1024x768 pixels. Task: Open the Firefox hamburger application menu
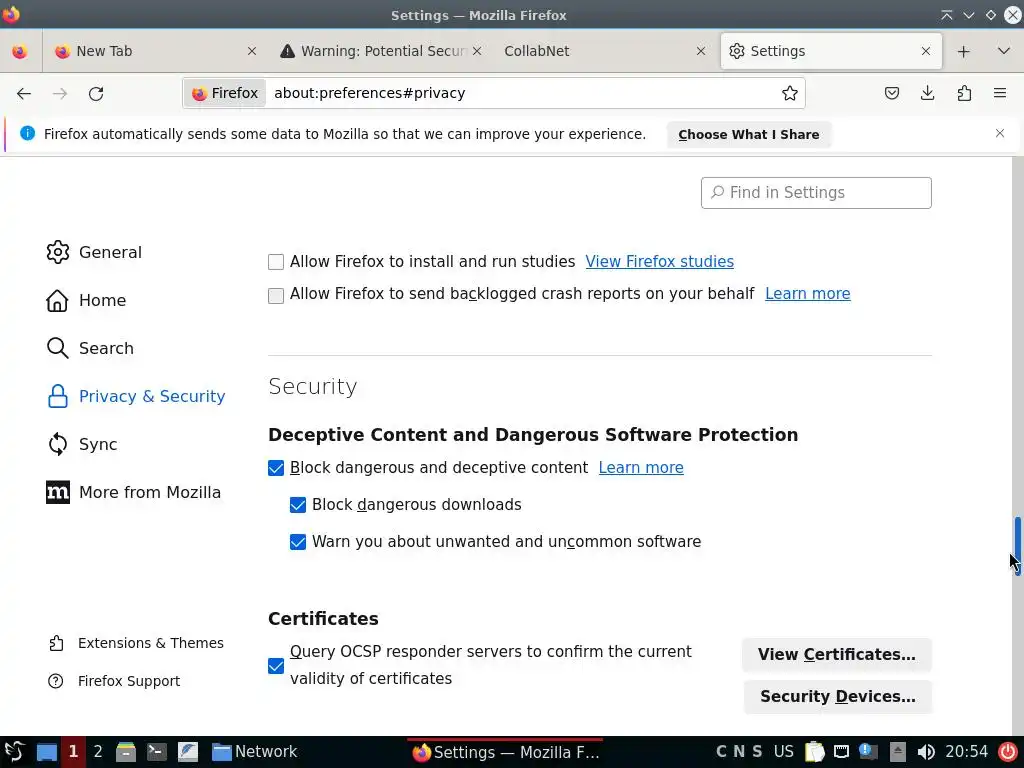click(1000, 93)
